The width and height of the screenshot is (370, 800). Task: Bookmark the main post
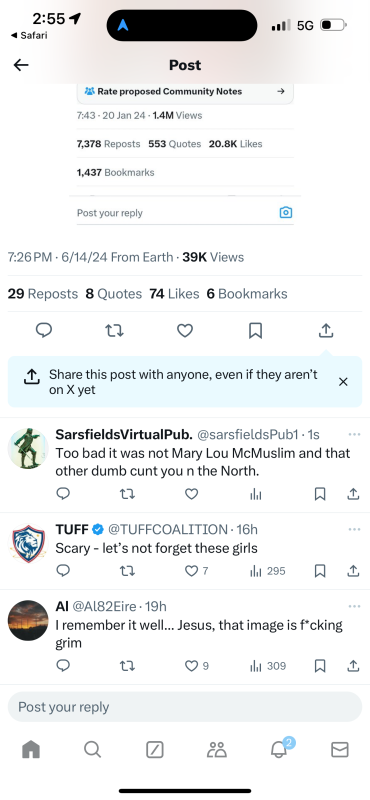point(255,331)
